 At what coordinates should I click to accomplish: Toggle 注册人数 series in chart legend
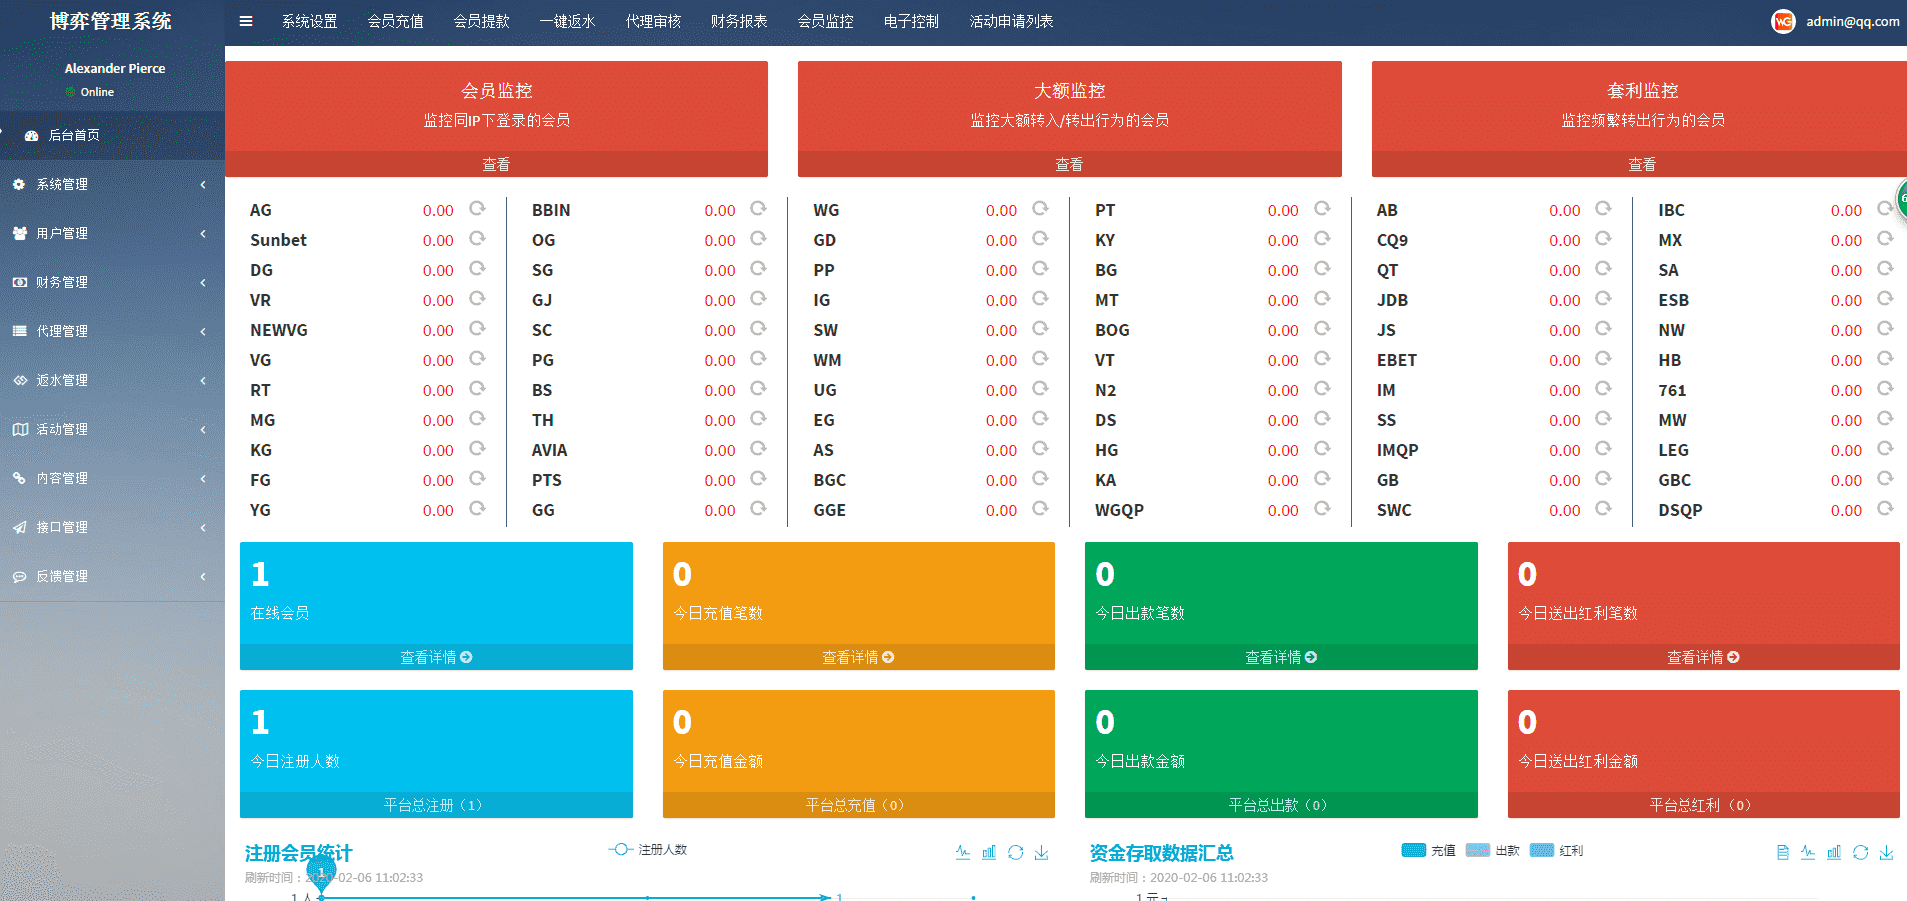(x=648, y=849)
